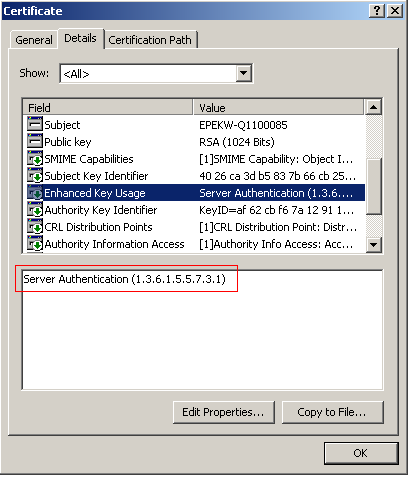Click the Authority Key Identifier extension icon

click(35, 209)
